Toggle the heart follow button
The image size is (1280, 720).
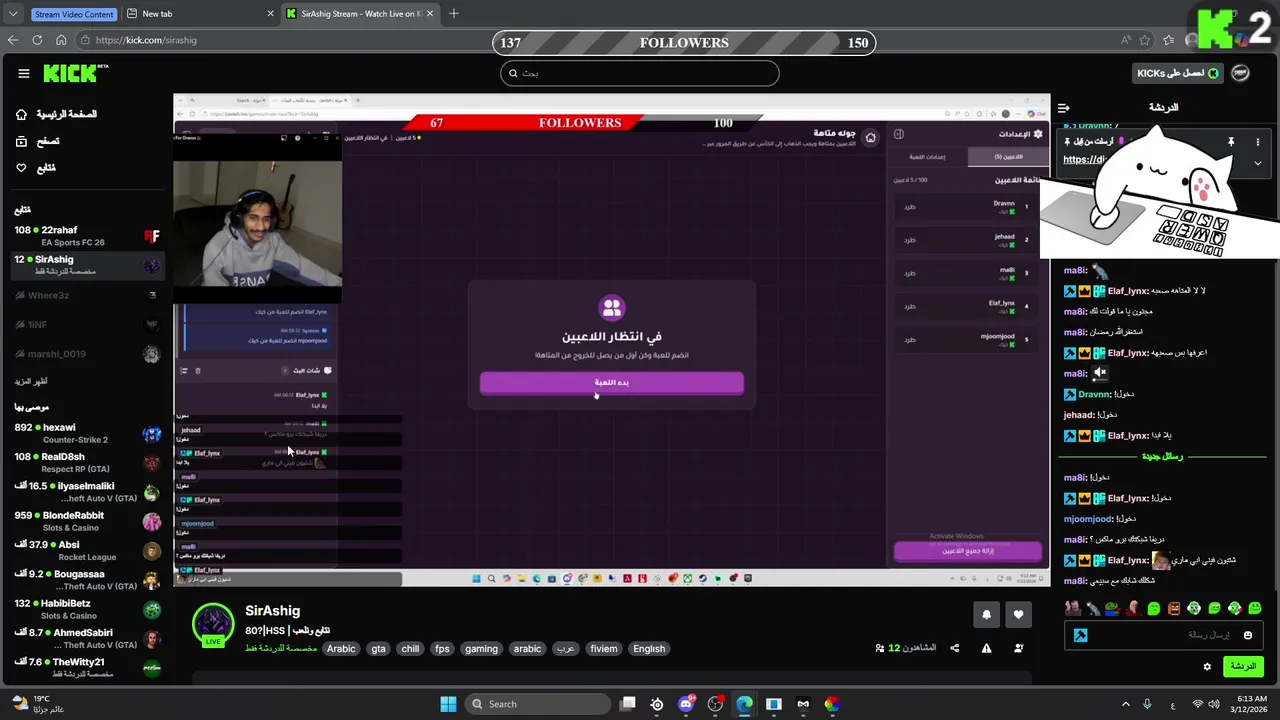tap(1018, 614)
